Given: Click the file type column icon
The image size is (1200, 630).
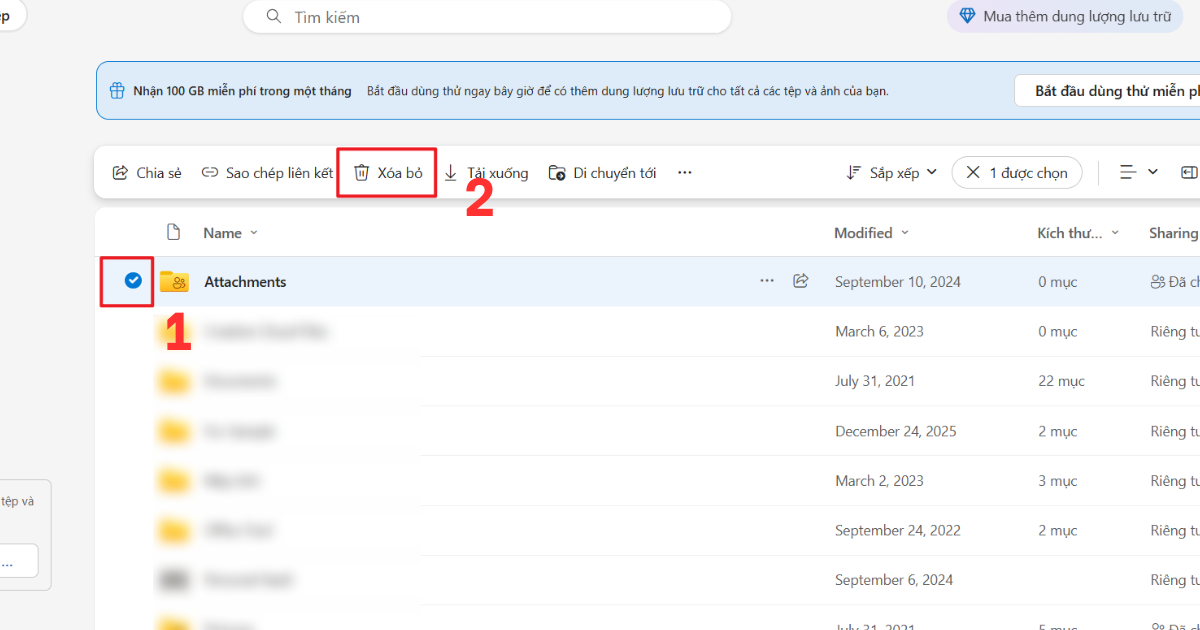Looking at the screenshot, I should coord(173,232).
